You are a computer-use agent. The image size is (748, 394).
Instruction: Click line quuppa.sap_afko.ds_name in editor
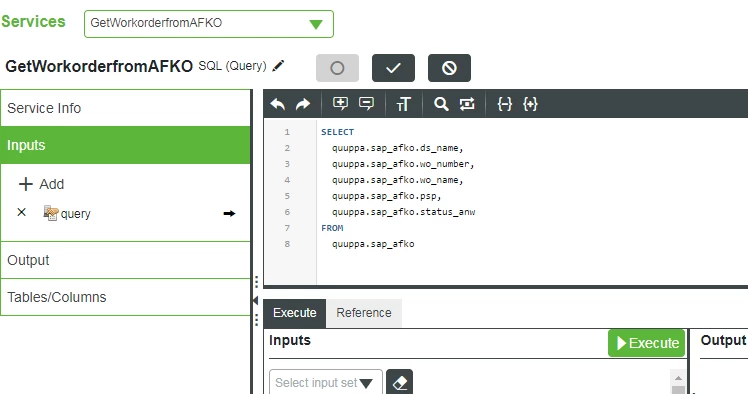(398, 148)
